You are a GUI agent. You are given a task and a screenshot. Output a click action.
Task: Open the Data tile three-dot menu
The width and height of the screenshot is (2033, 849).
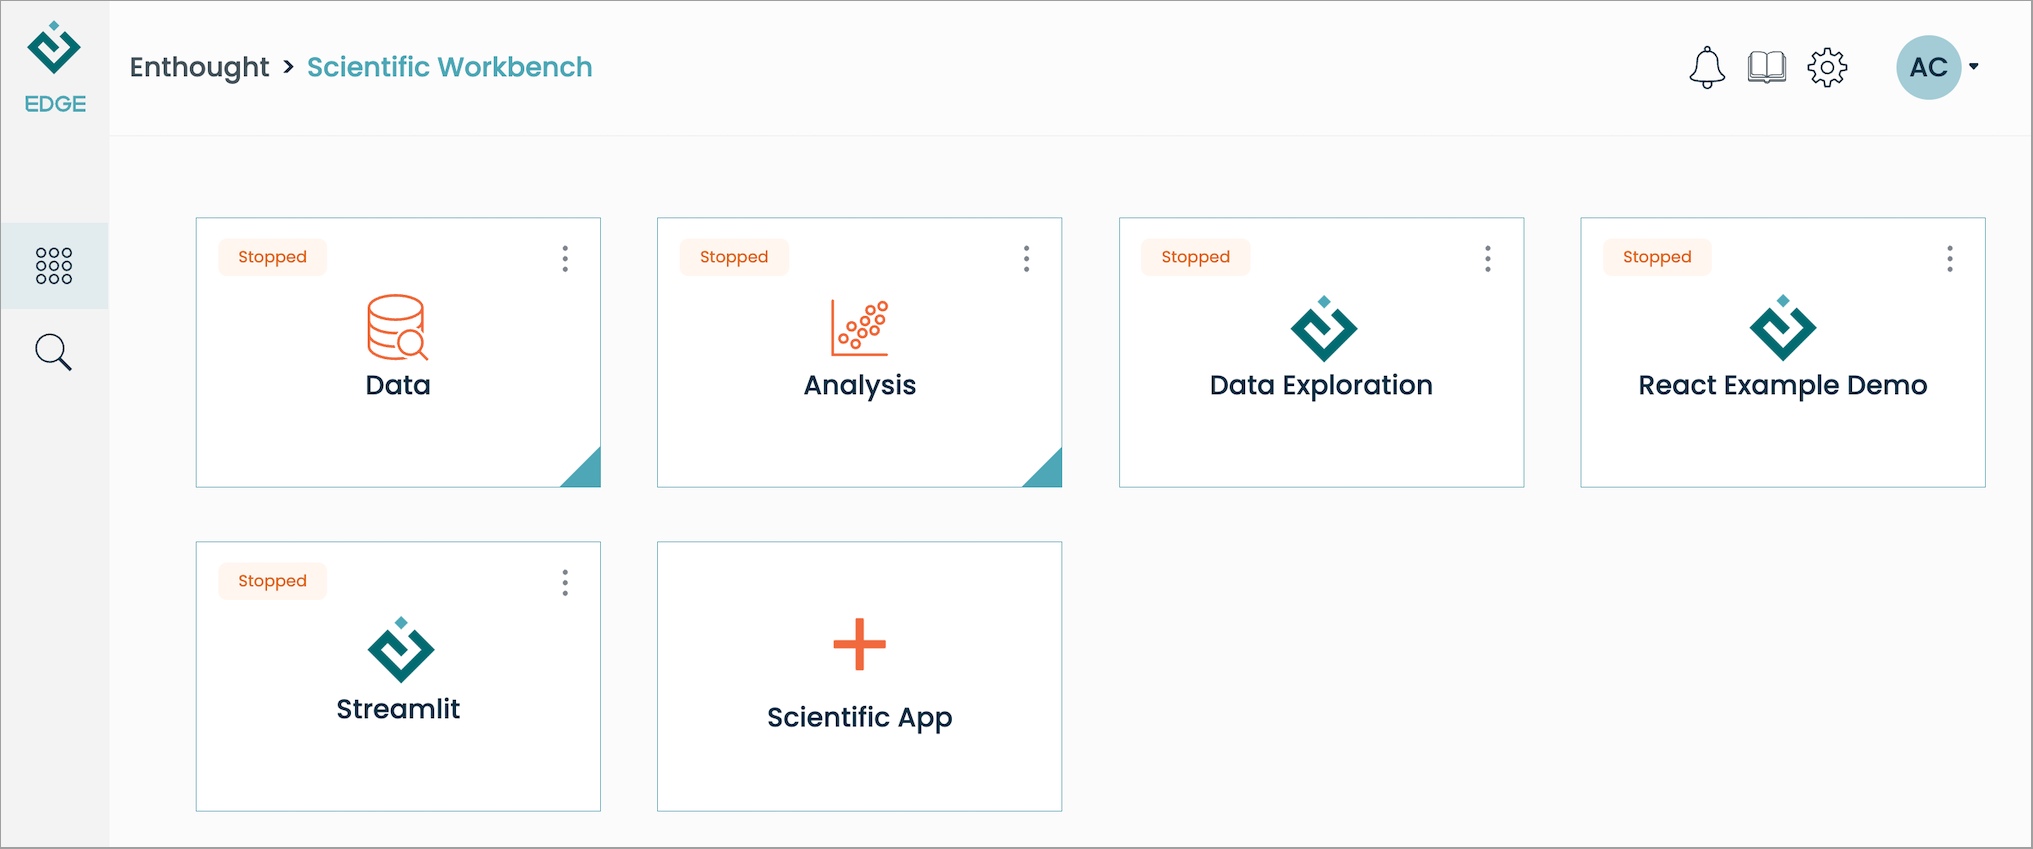point(565,259)
